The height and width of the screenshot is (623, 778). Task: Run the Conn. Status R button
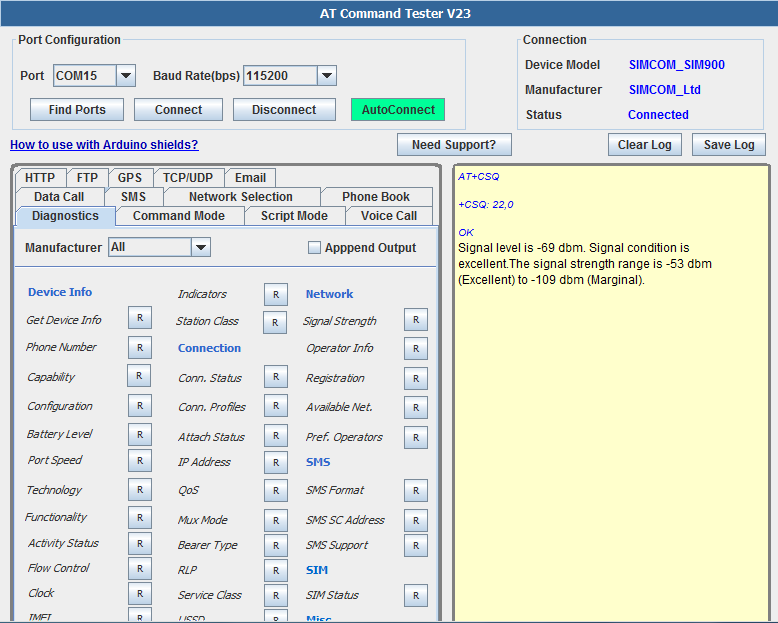click(x=276, y=377)
